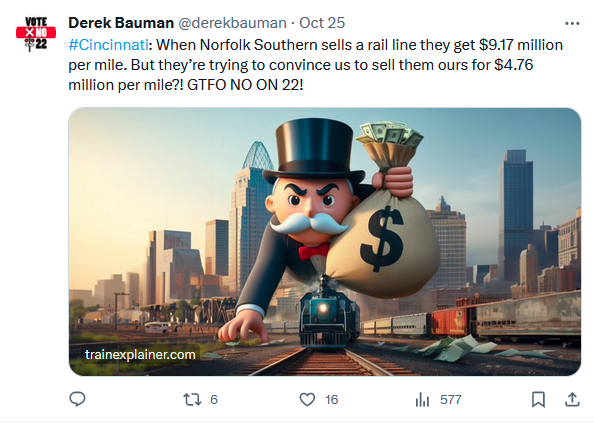Screen dimensions: 594x424
Task: Click the like count of 16
Action: point(331,400)
